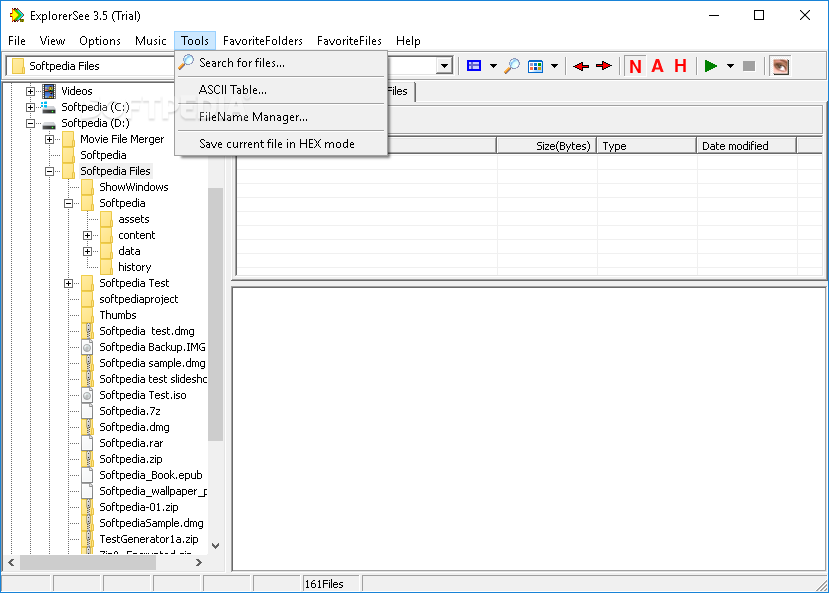Sort by Type column header

[x=646, y=146]
